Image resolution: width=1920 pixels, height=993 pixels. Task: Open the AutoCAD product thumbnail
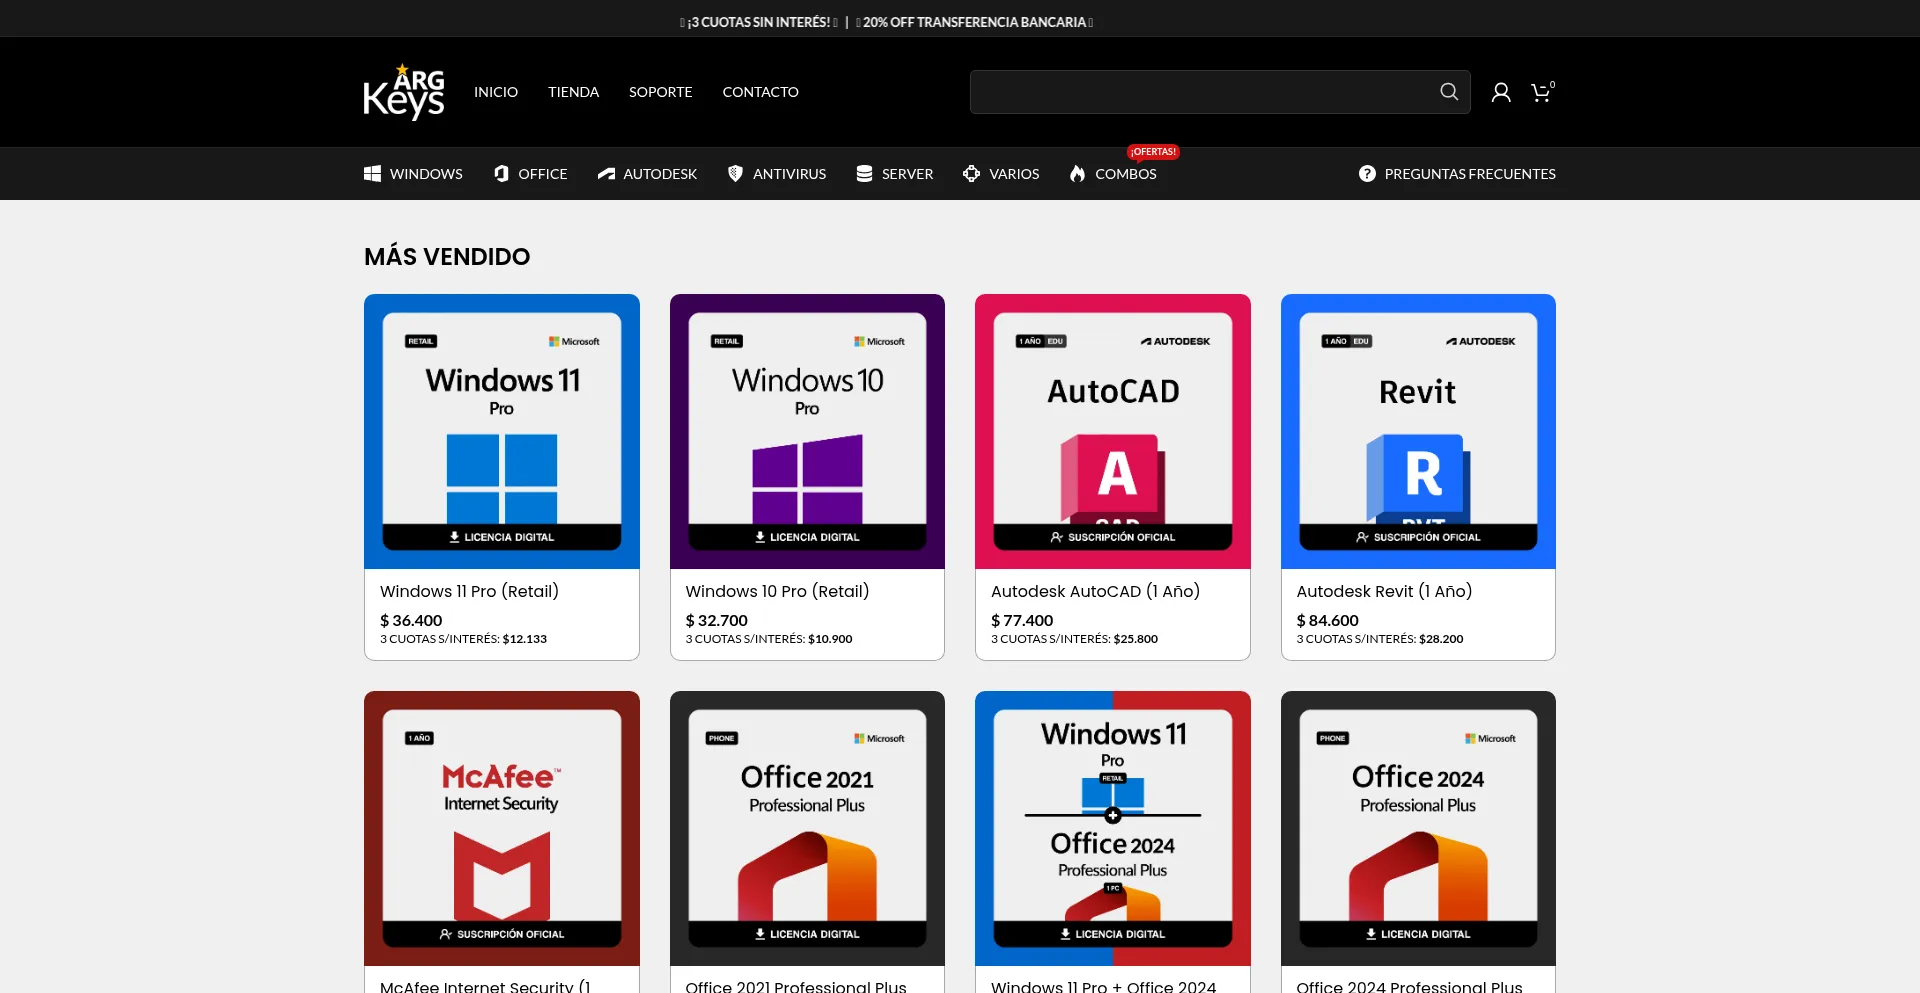(x=1112, y=431)
